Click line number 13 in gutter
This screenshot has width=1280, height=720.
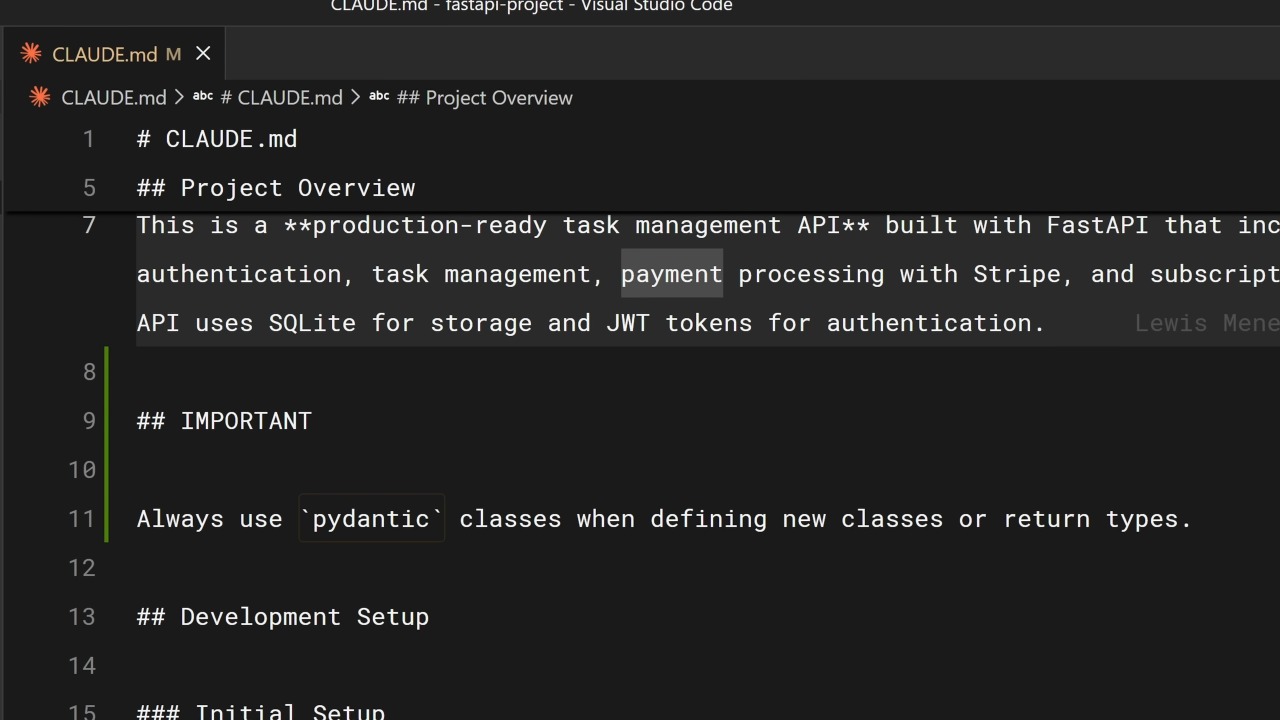(82, 617)
